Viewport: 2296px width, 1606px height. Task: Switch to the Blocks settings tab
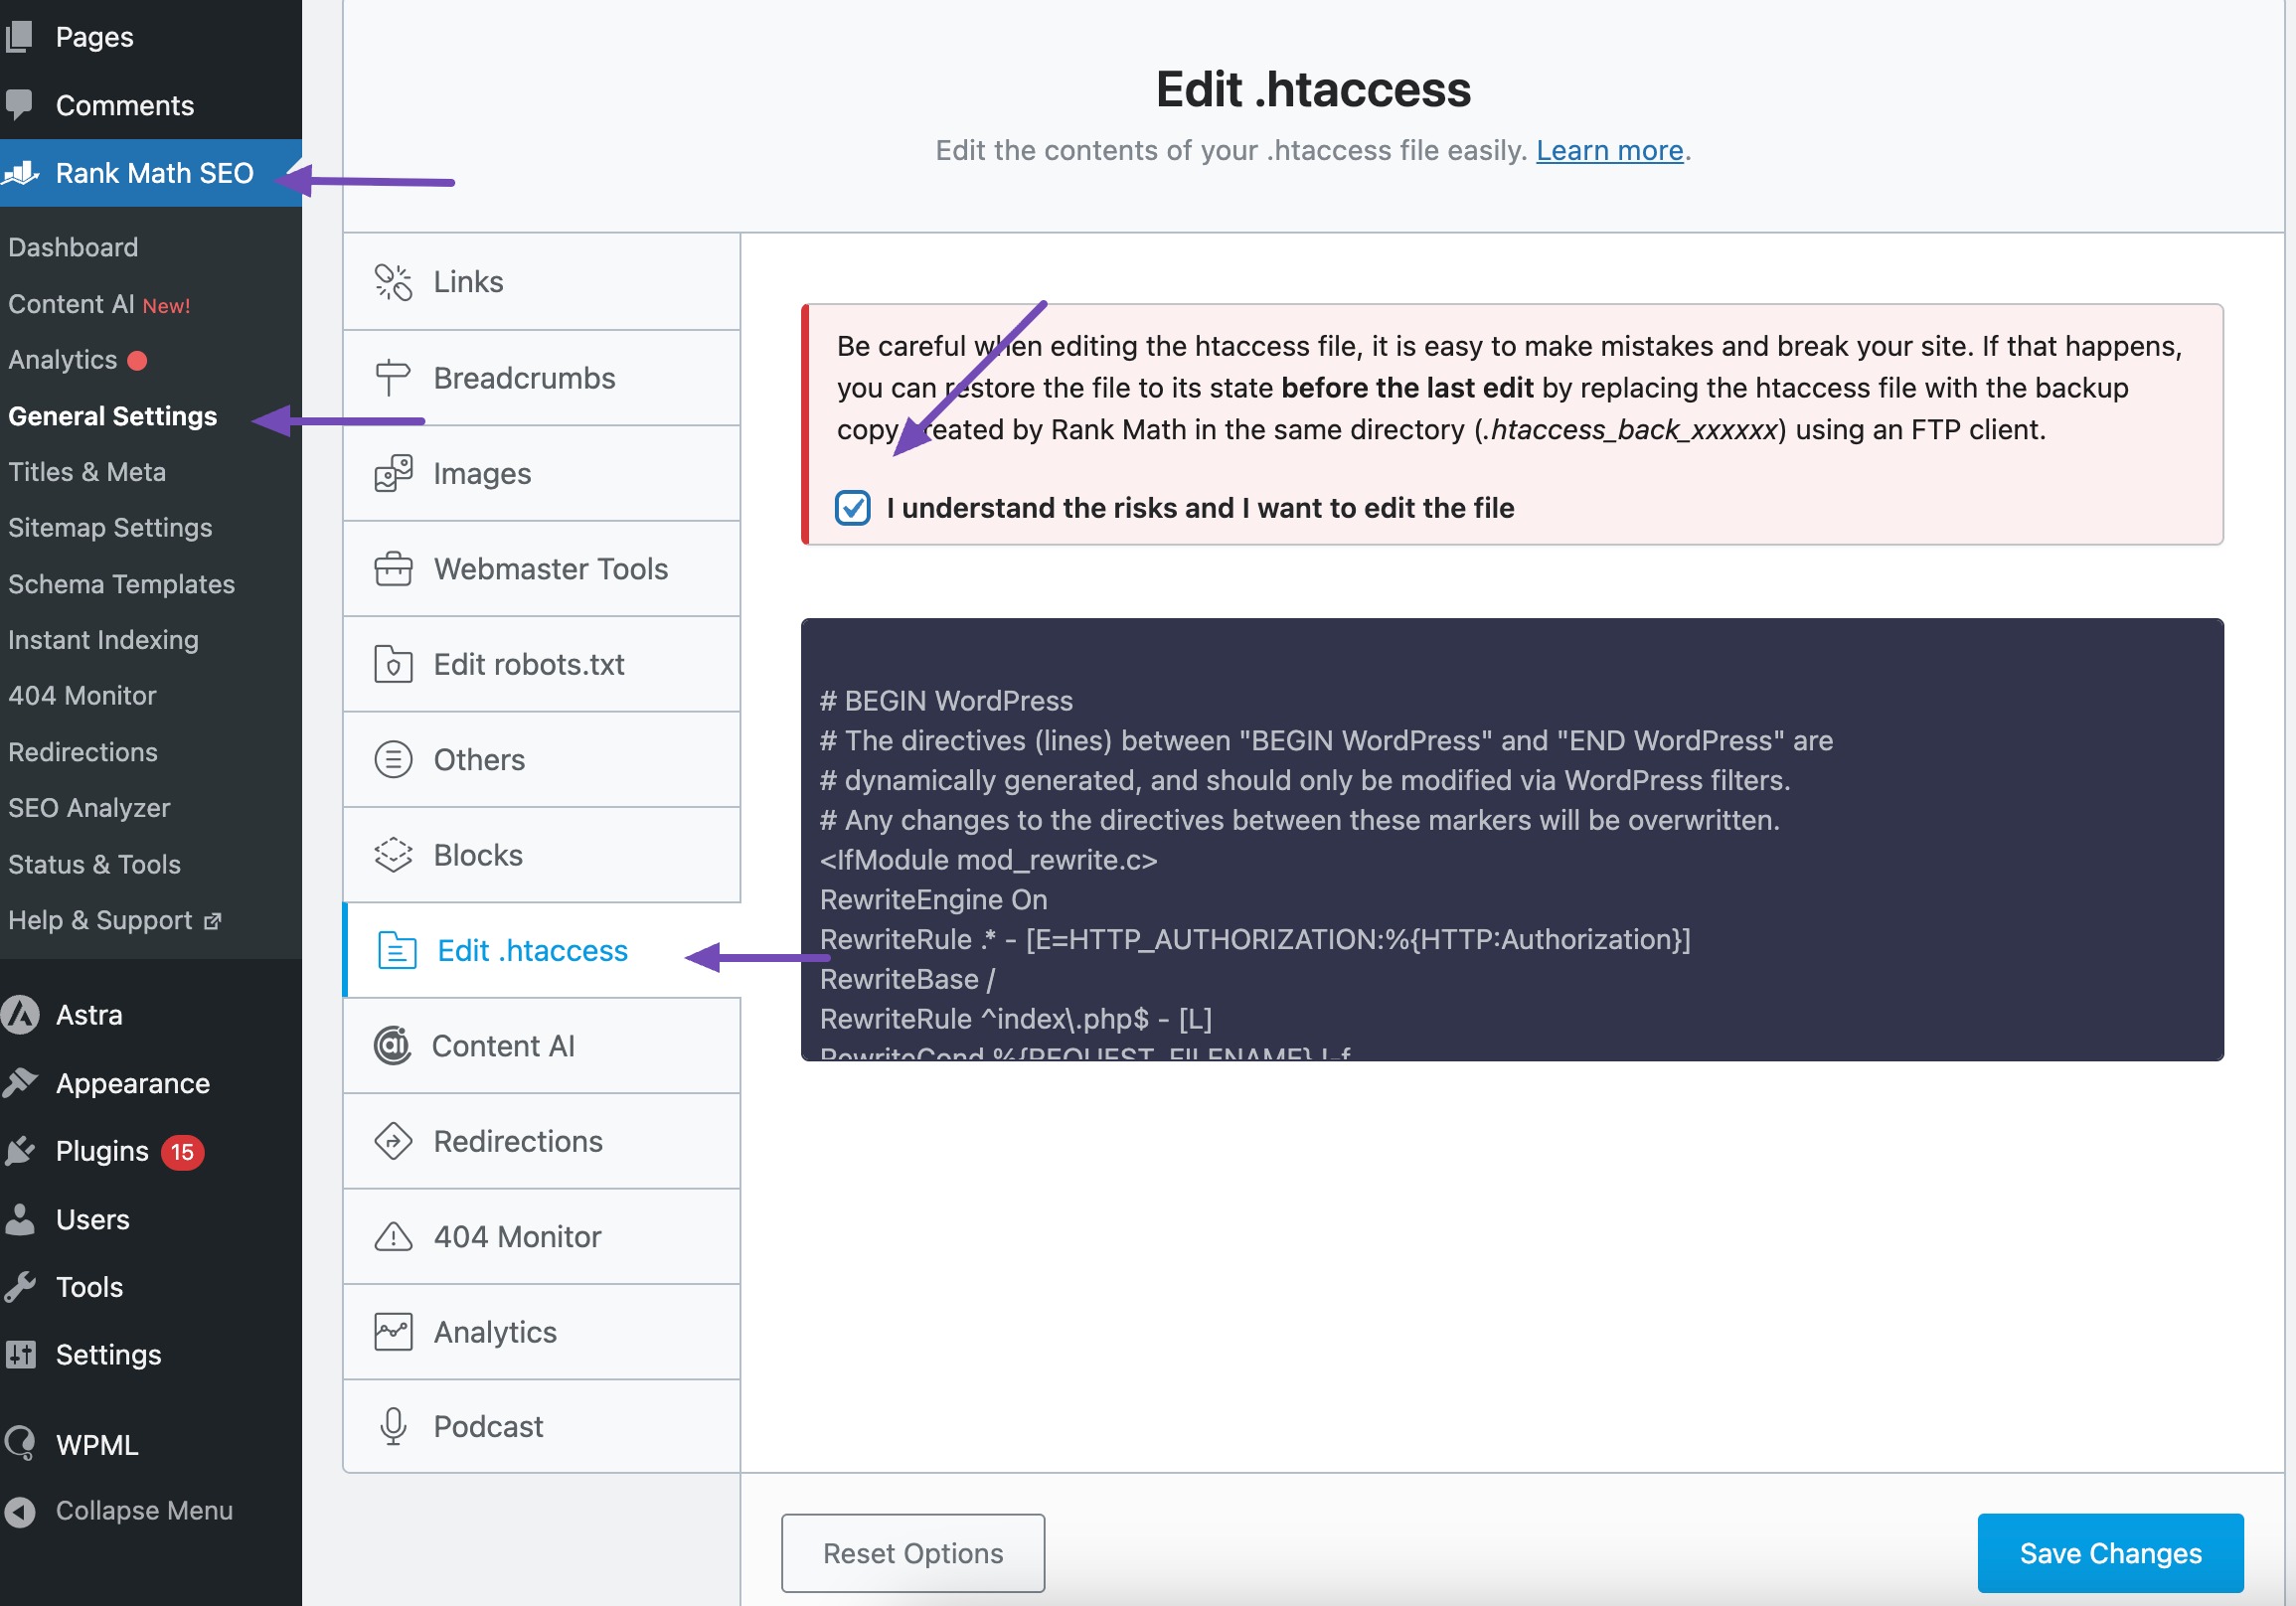pos(541,855)
